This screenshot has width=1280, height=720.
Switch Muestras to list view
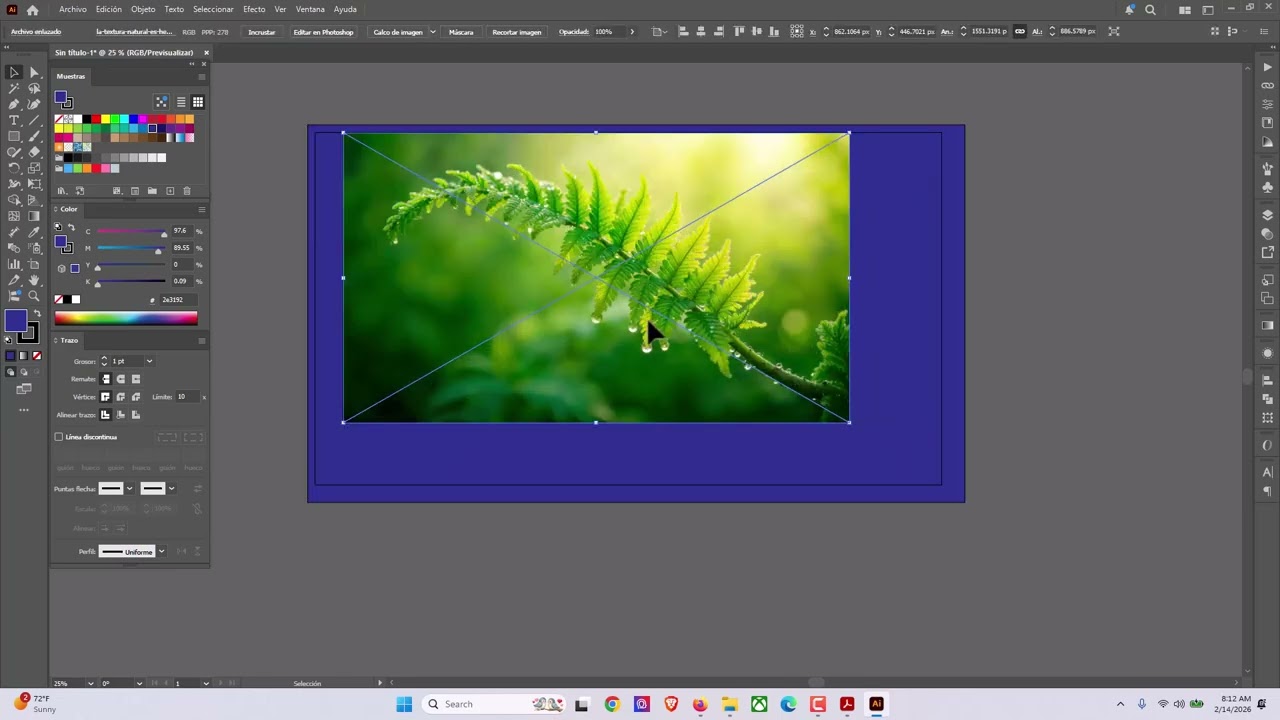(181, 102)
